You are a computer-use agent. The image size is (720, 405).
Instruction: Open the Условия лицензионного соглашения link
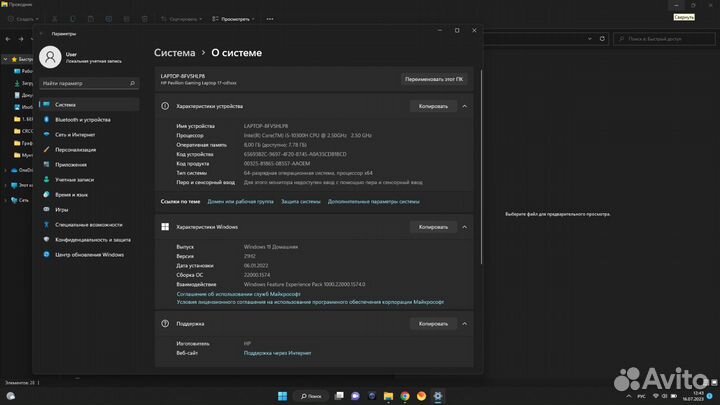310,302
